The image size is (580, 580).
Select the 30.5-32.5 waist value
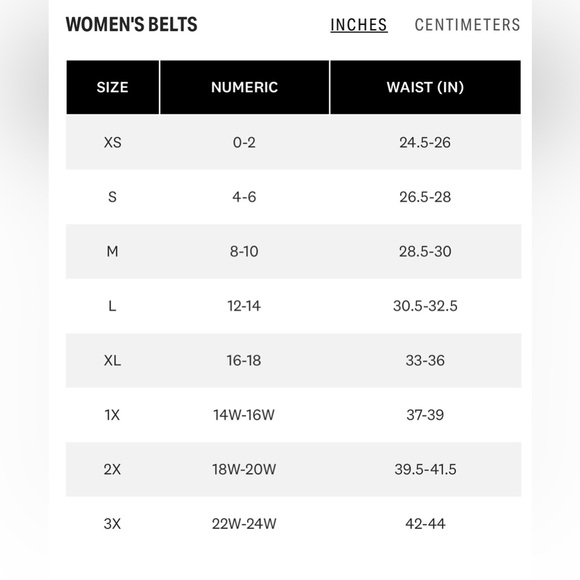click(425, 306)
